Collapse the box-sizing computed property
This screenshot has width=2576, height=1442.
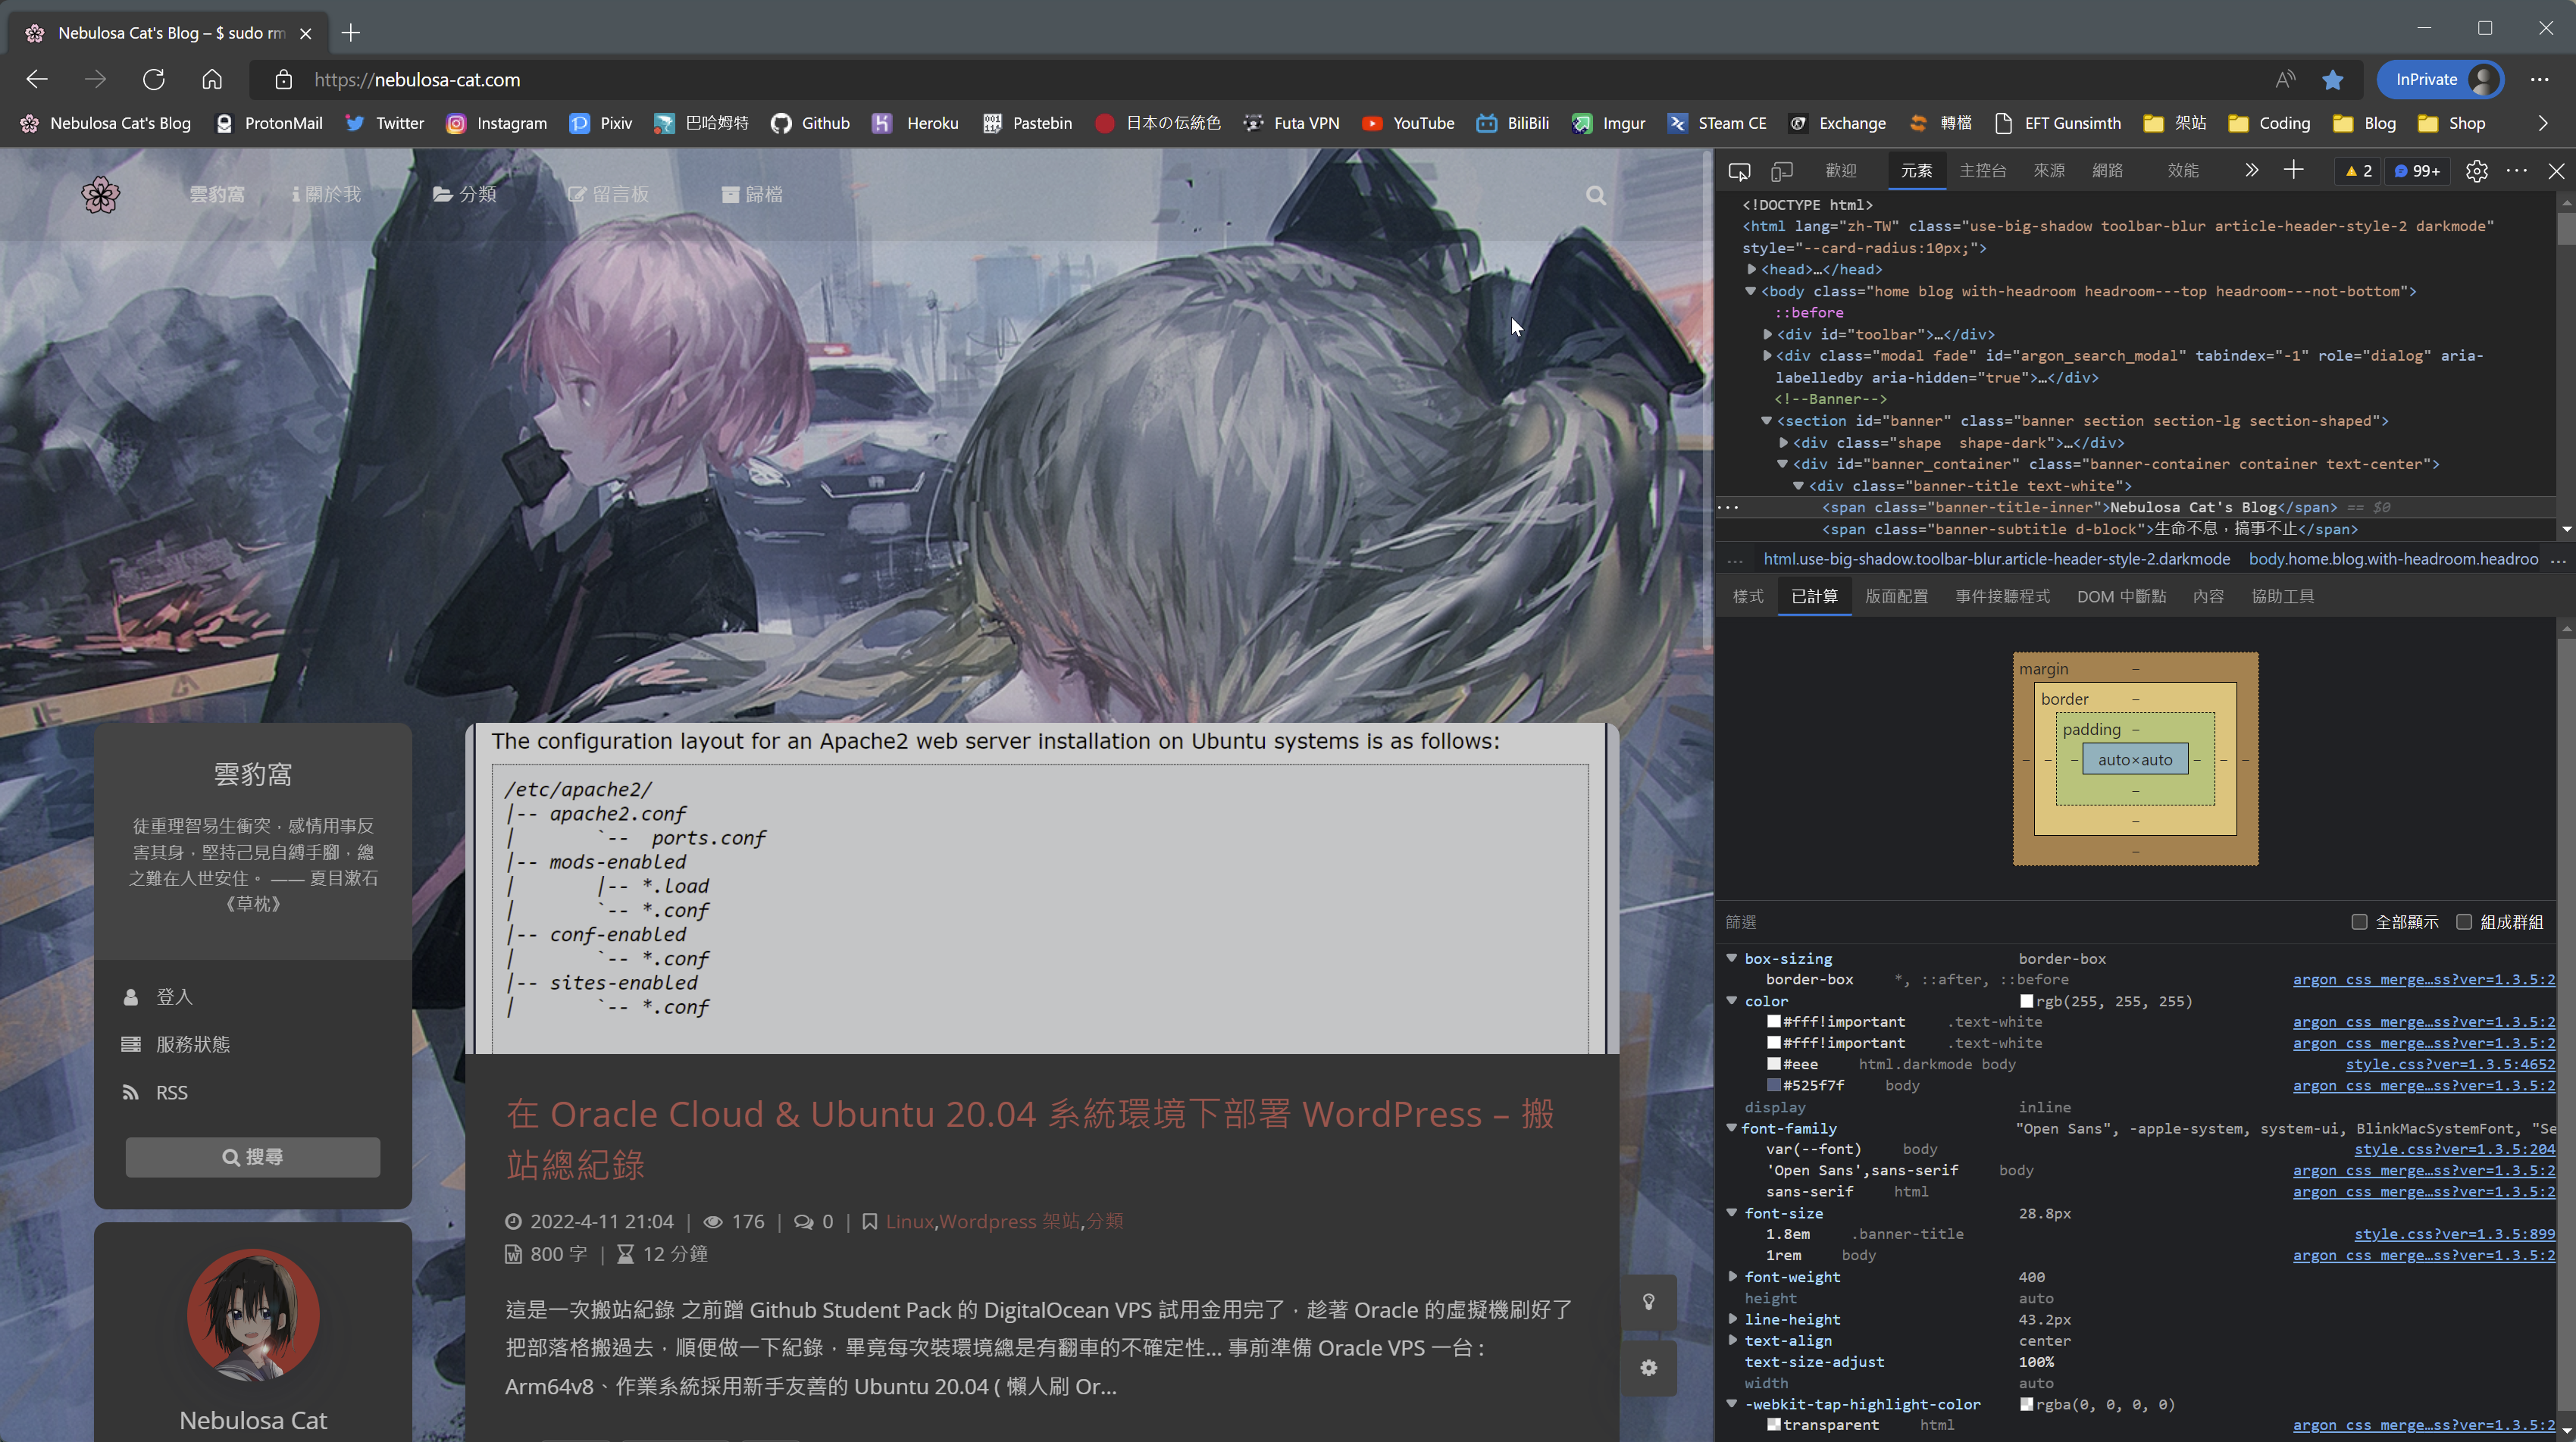(x=1732, y=958)
